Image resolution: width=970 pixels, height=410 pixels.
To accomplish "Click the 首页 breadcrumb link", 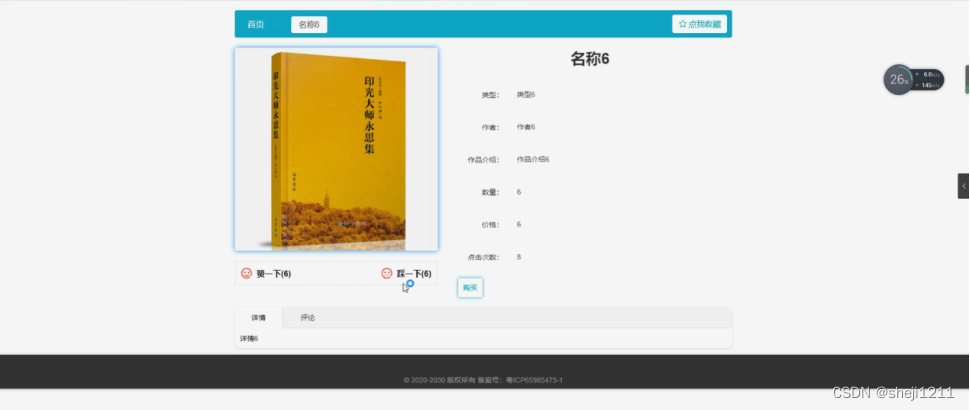I will (255, 25).
